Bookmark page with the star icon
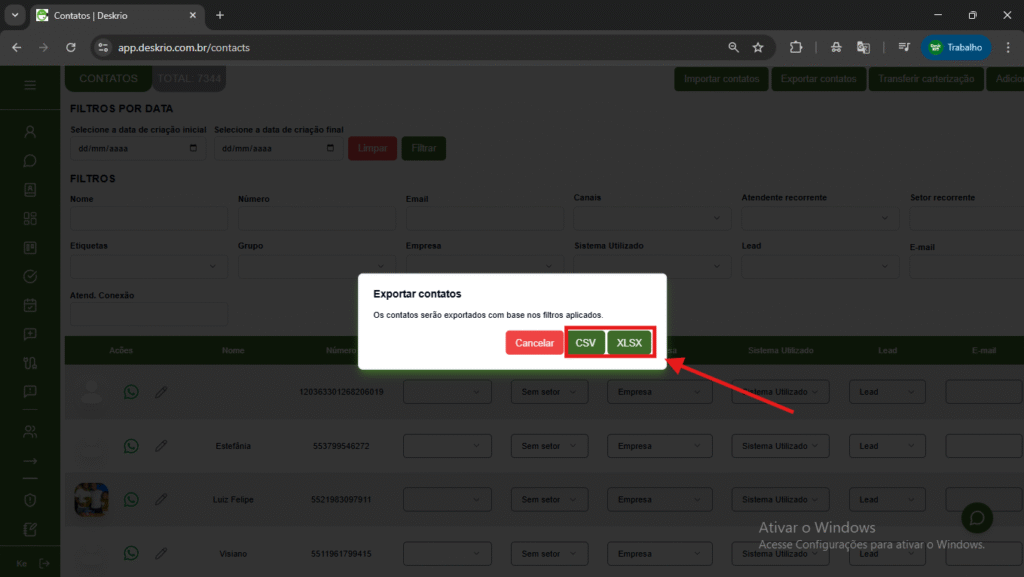The height and width of the screenshot is (577, 1024). (x=758, y=48)
